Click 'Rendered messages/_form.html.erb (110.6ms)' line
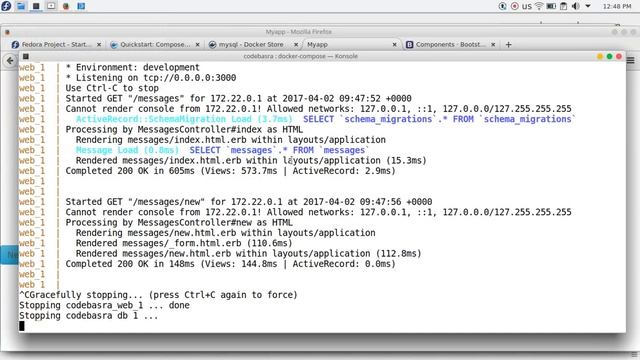 click(184, 243)
